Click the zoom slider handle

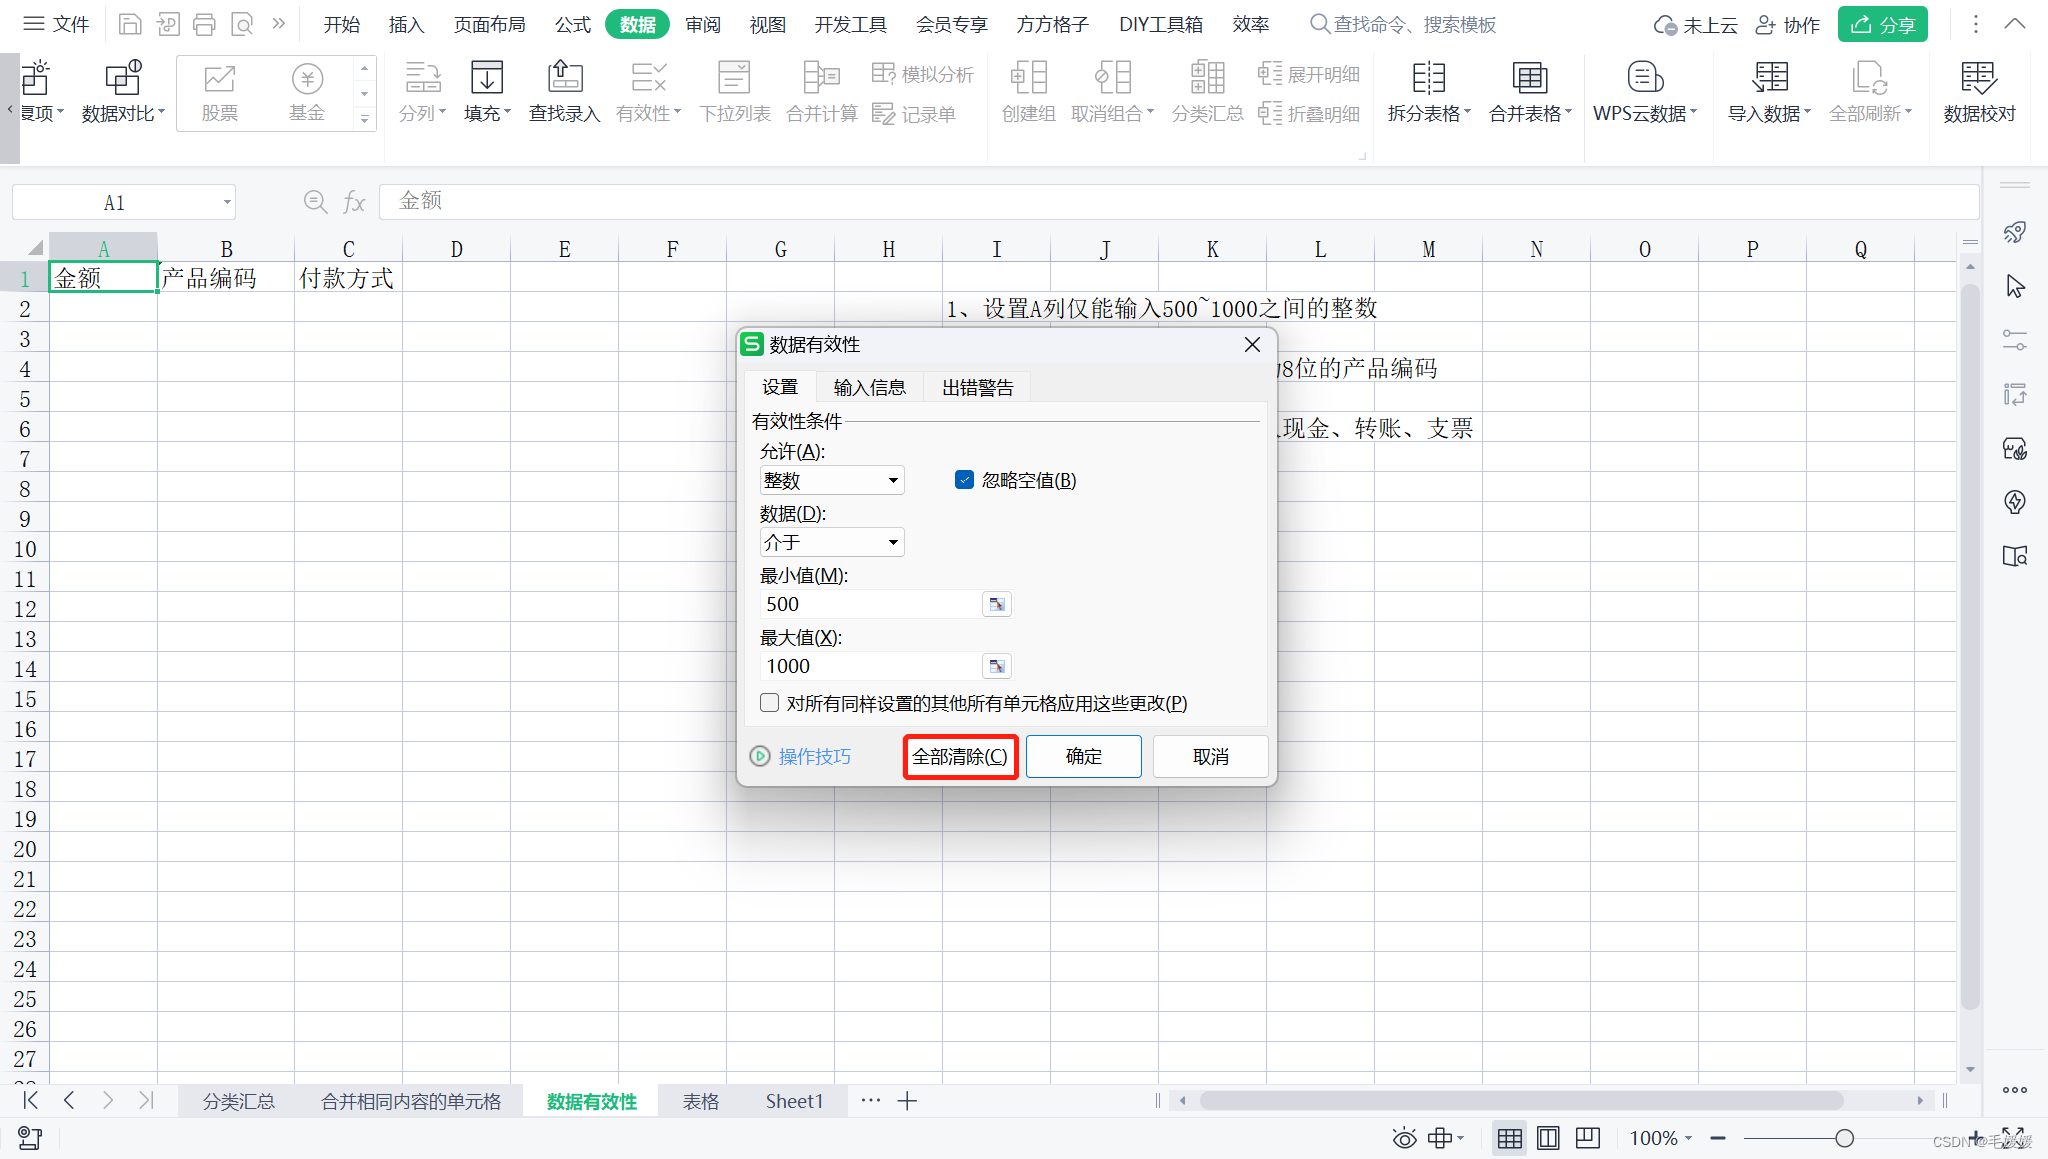[x=1844, y=1138]
